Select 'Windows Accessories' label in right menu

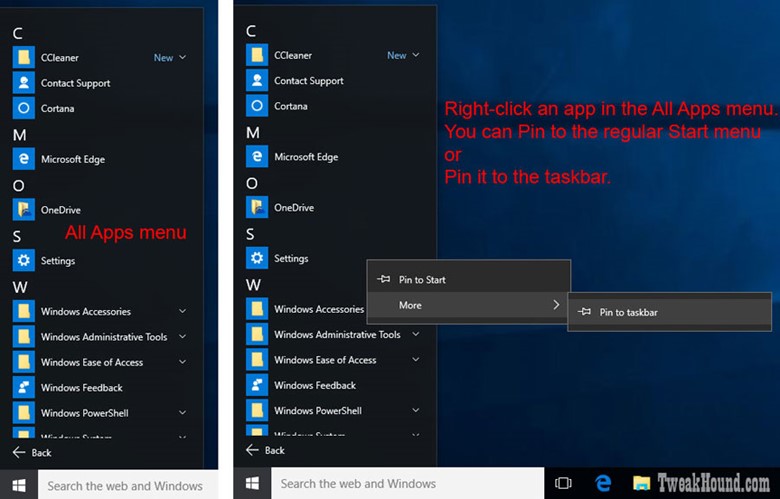tap(319, 309)
